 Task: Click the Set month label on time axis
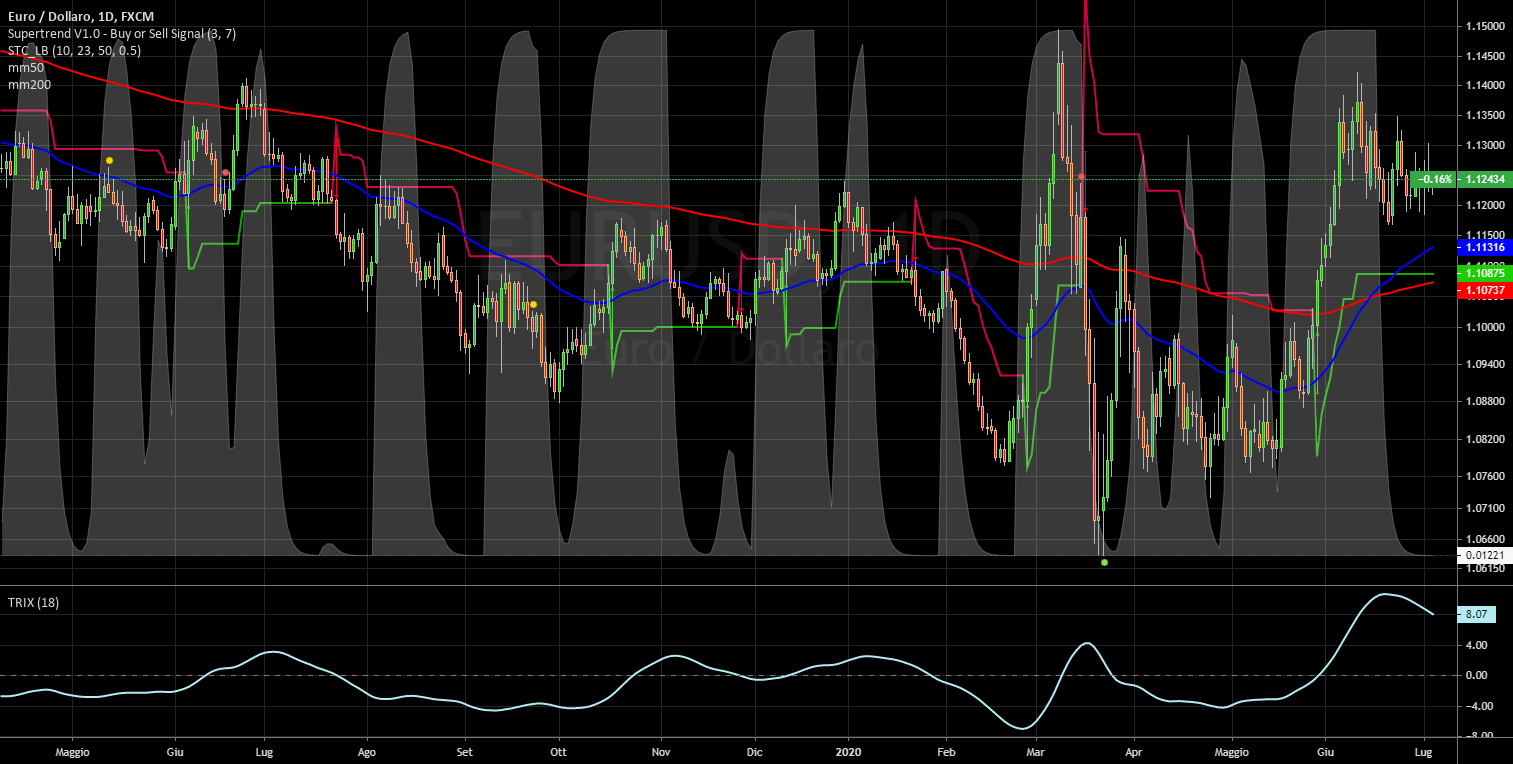(464, 750)
